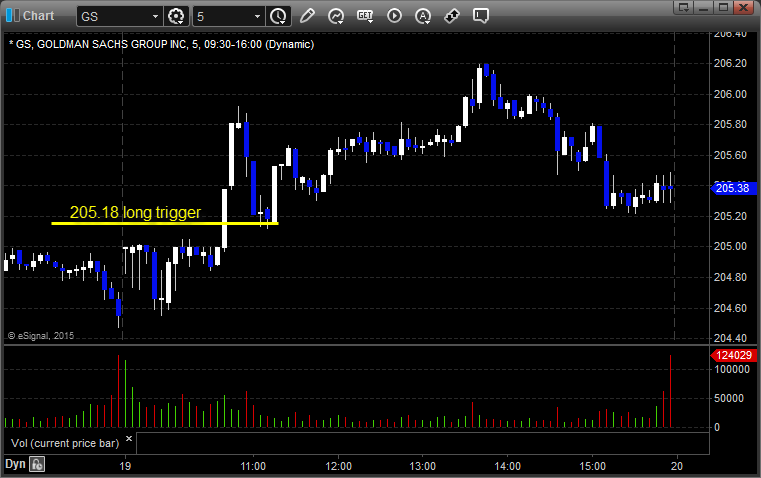Click the 205.00 price axis label
Viewport: 761px width, 478px height.
(730, 246)
